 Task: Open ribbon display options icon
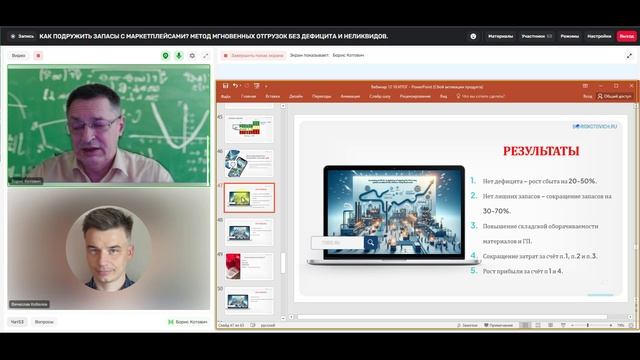[585, 86]
